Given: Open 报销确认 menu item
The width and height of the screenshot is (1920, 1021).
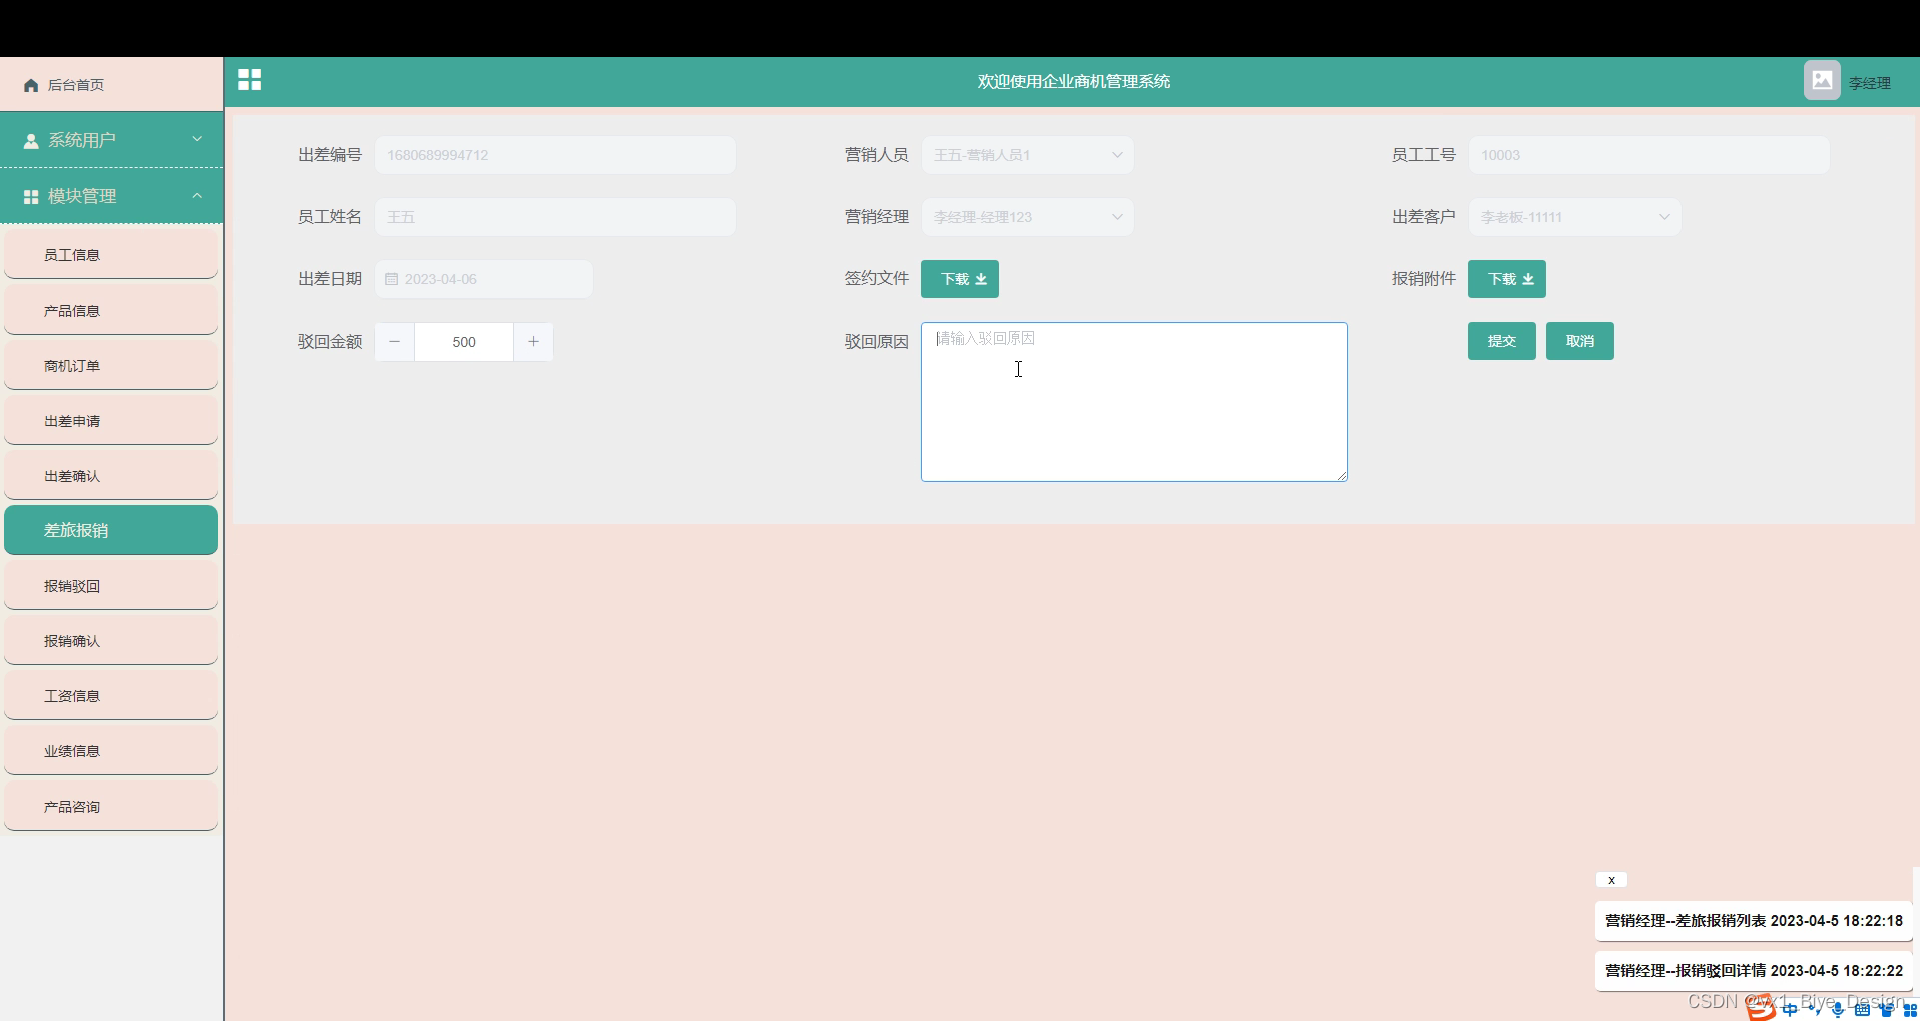Looking at the screenshot, I should 111,641.
